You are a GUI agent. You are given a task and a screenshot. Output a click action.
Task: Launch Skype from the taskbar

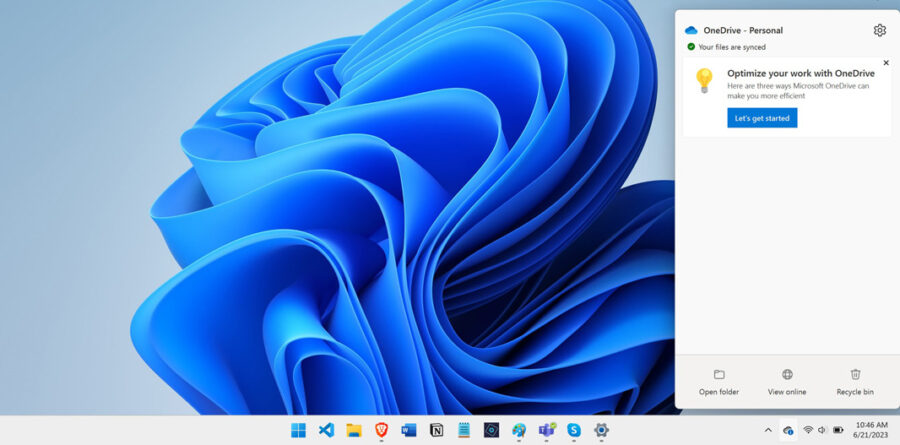(574, 430)
